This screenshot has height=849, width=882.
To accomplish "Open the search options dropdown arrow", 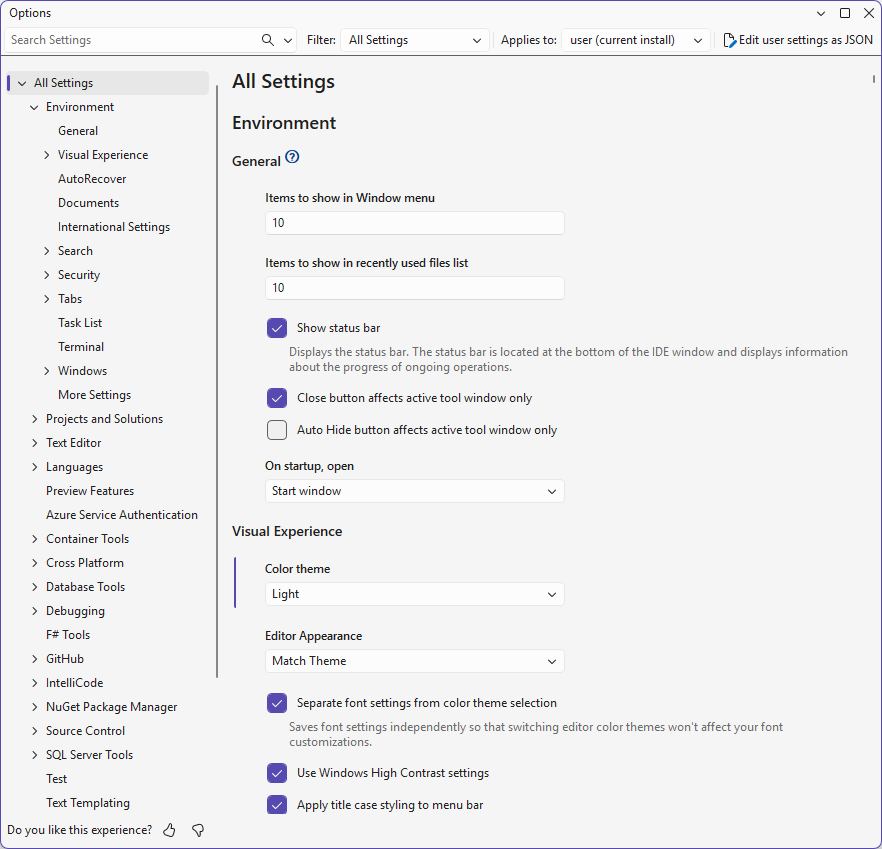I will coord(287,41).
